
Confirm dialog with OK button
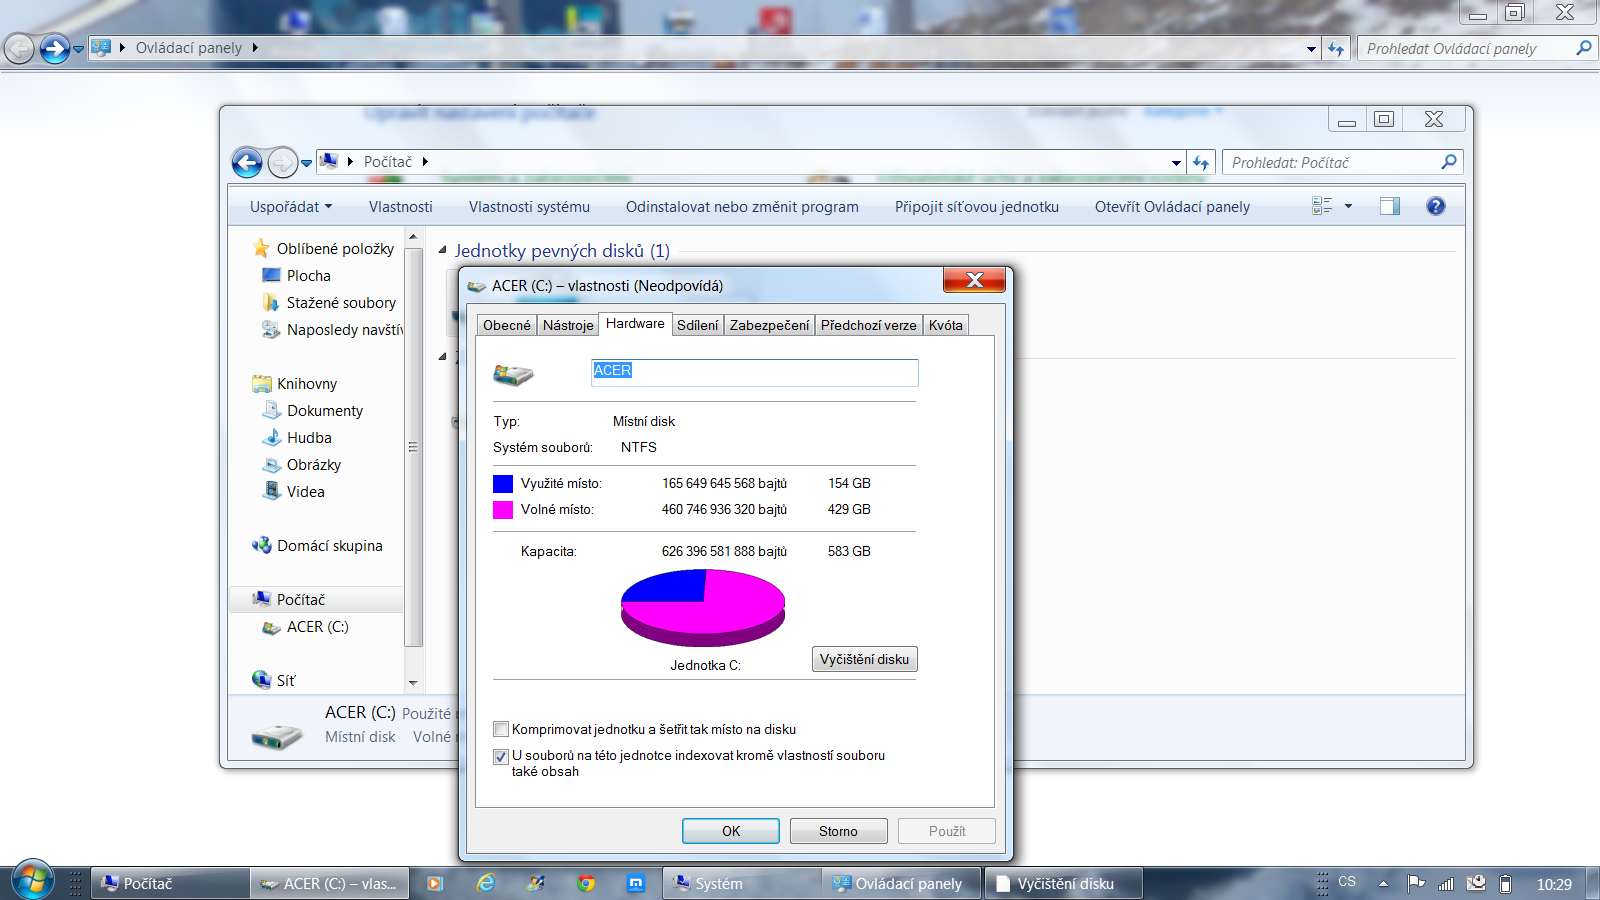point(731,831)
